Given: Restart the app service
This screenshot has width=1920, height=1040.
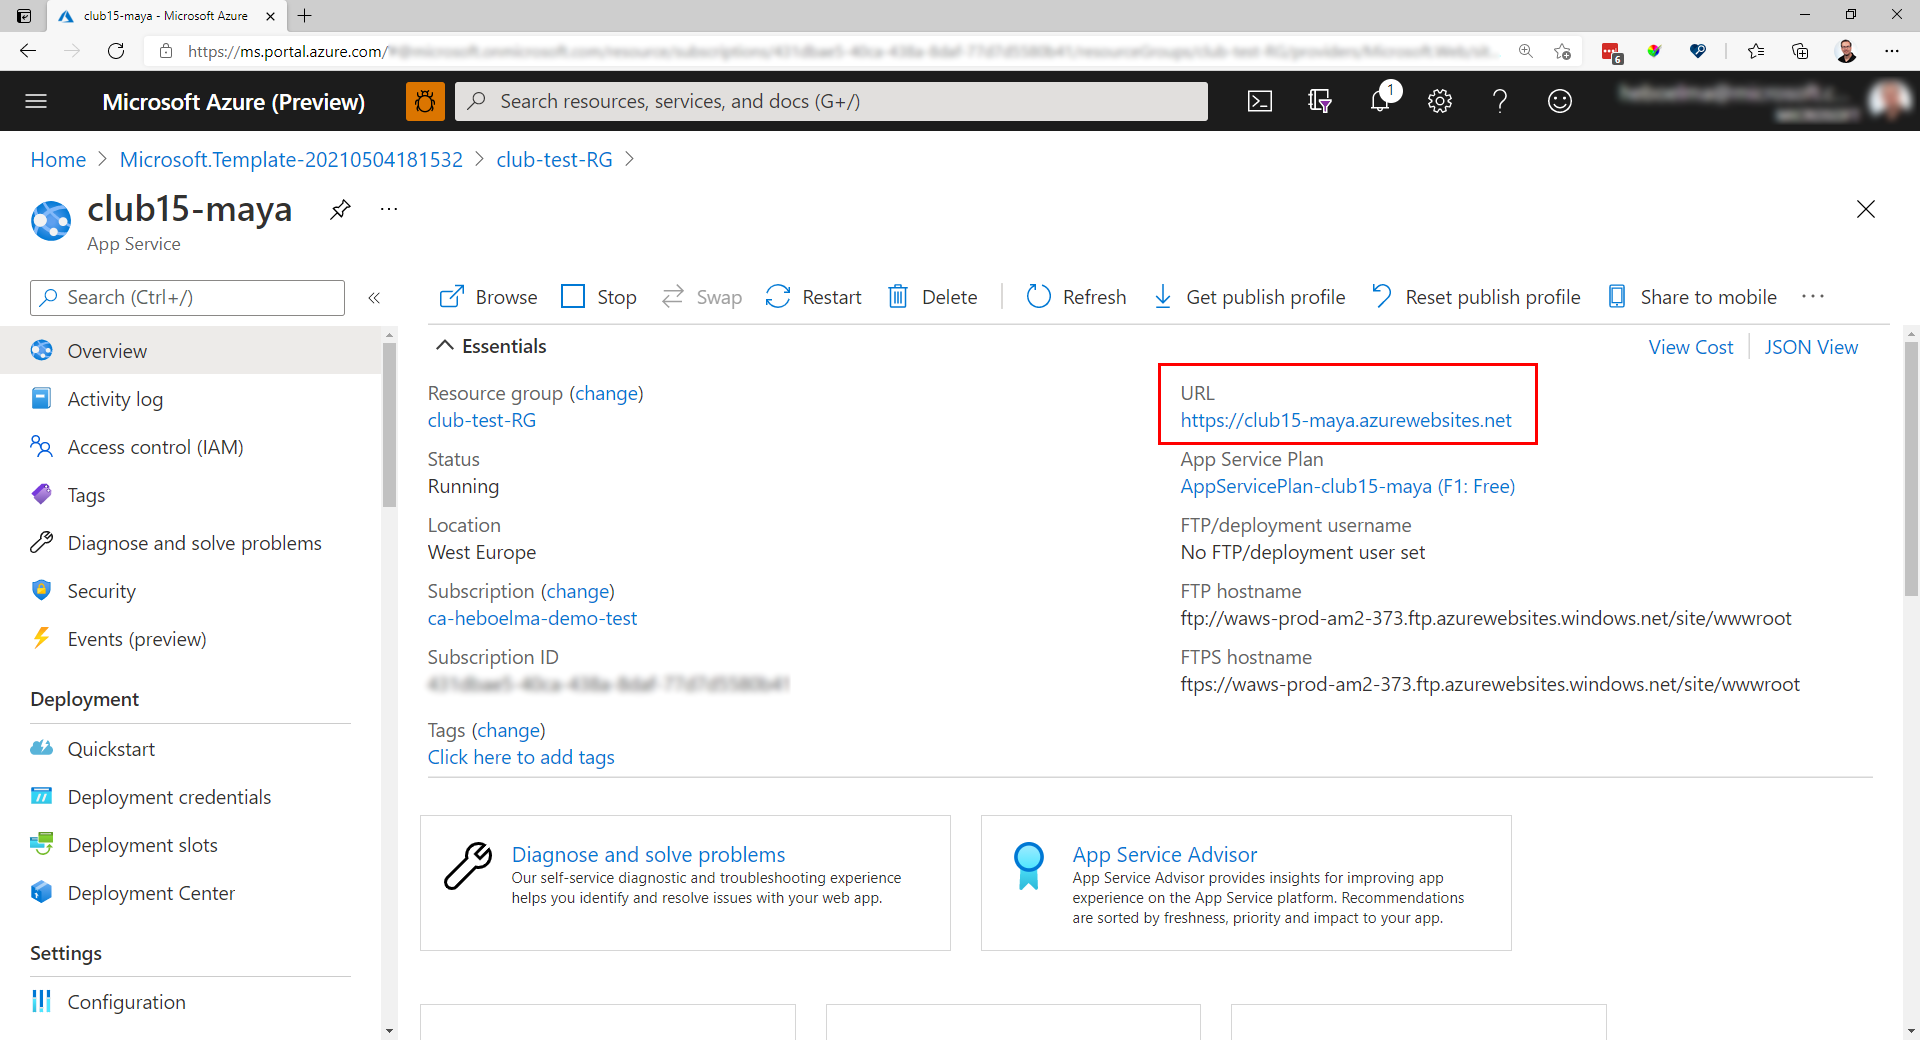Looking at the screenshot, I should [x=813, y=297].
